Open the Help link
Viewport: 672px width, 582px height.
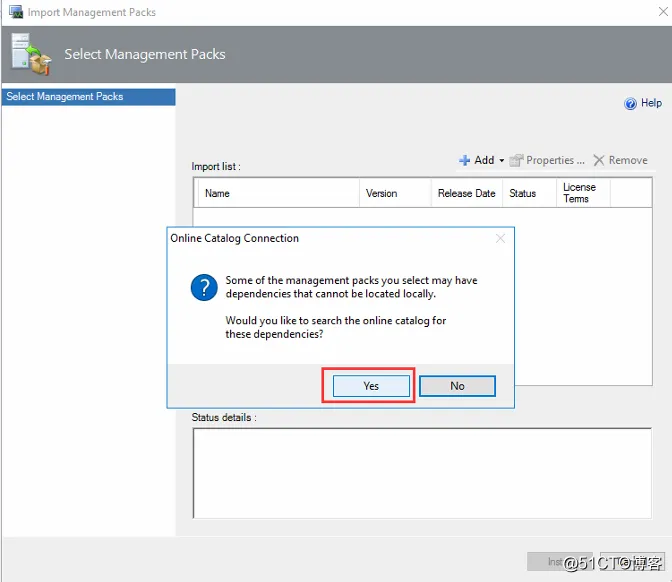tap(651, 103)
